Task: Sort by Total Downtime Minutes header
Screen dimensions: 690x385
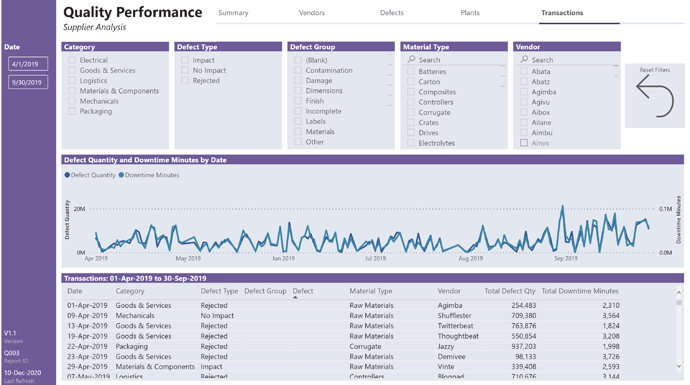Action: click(580, 291)
